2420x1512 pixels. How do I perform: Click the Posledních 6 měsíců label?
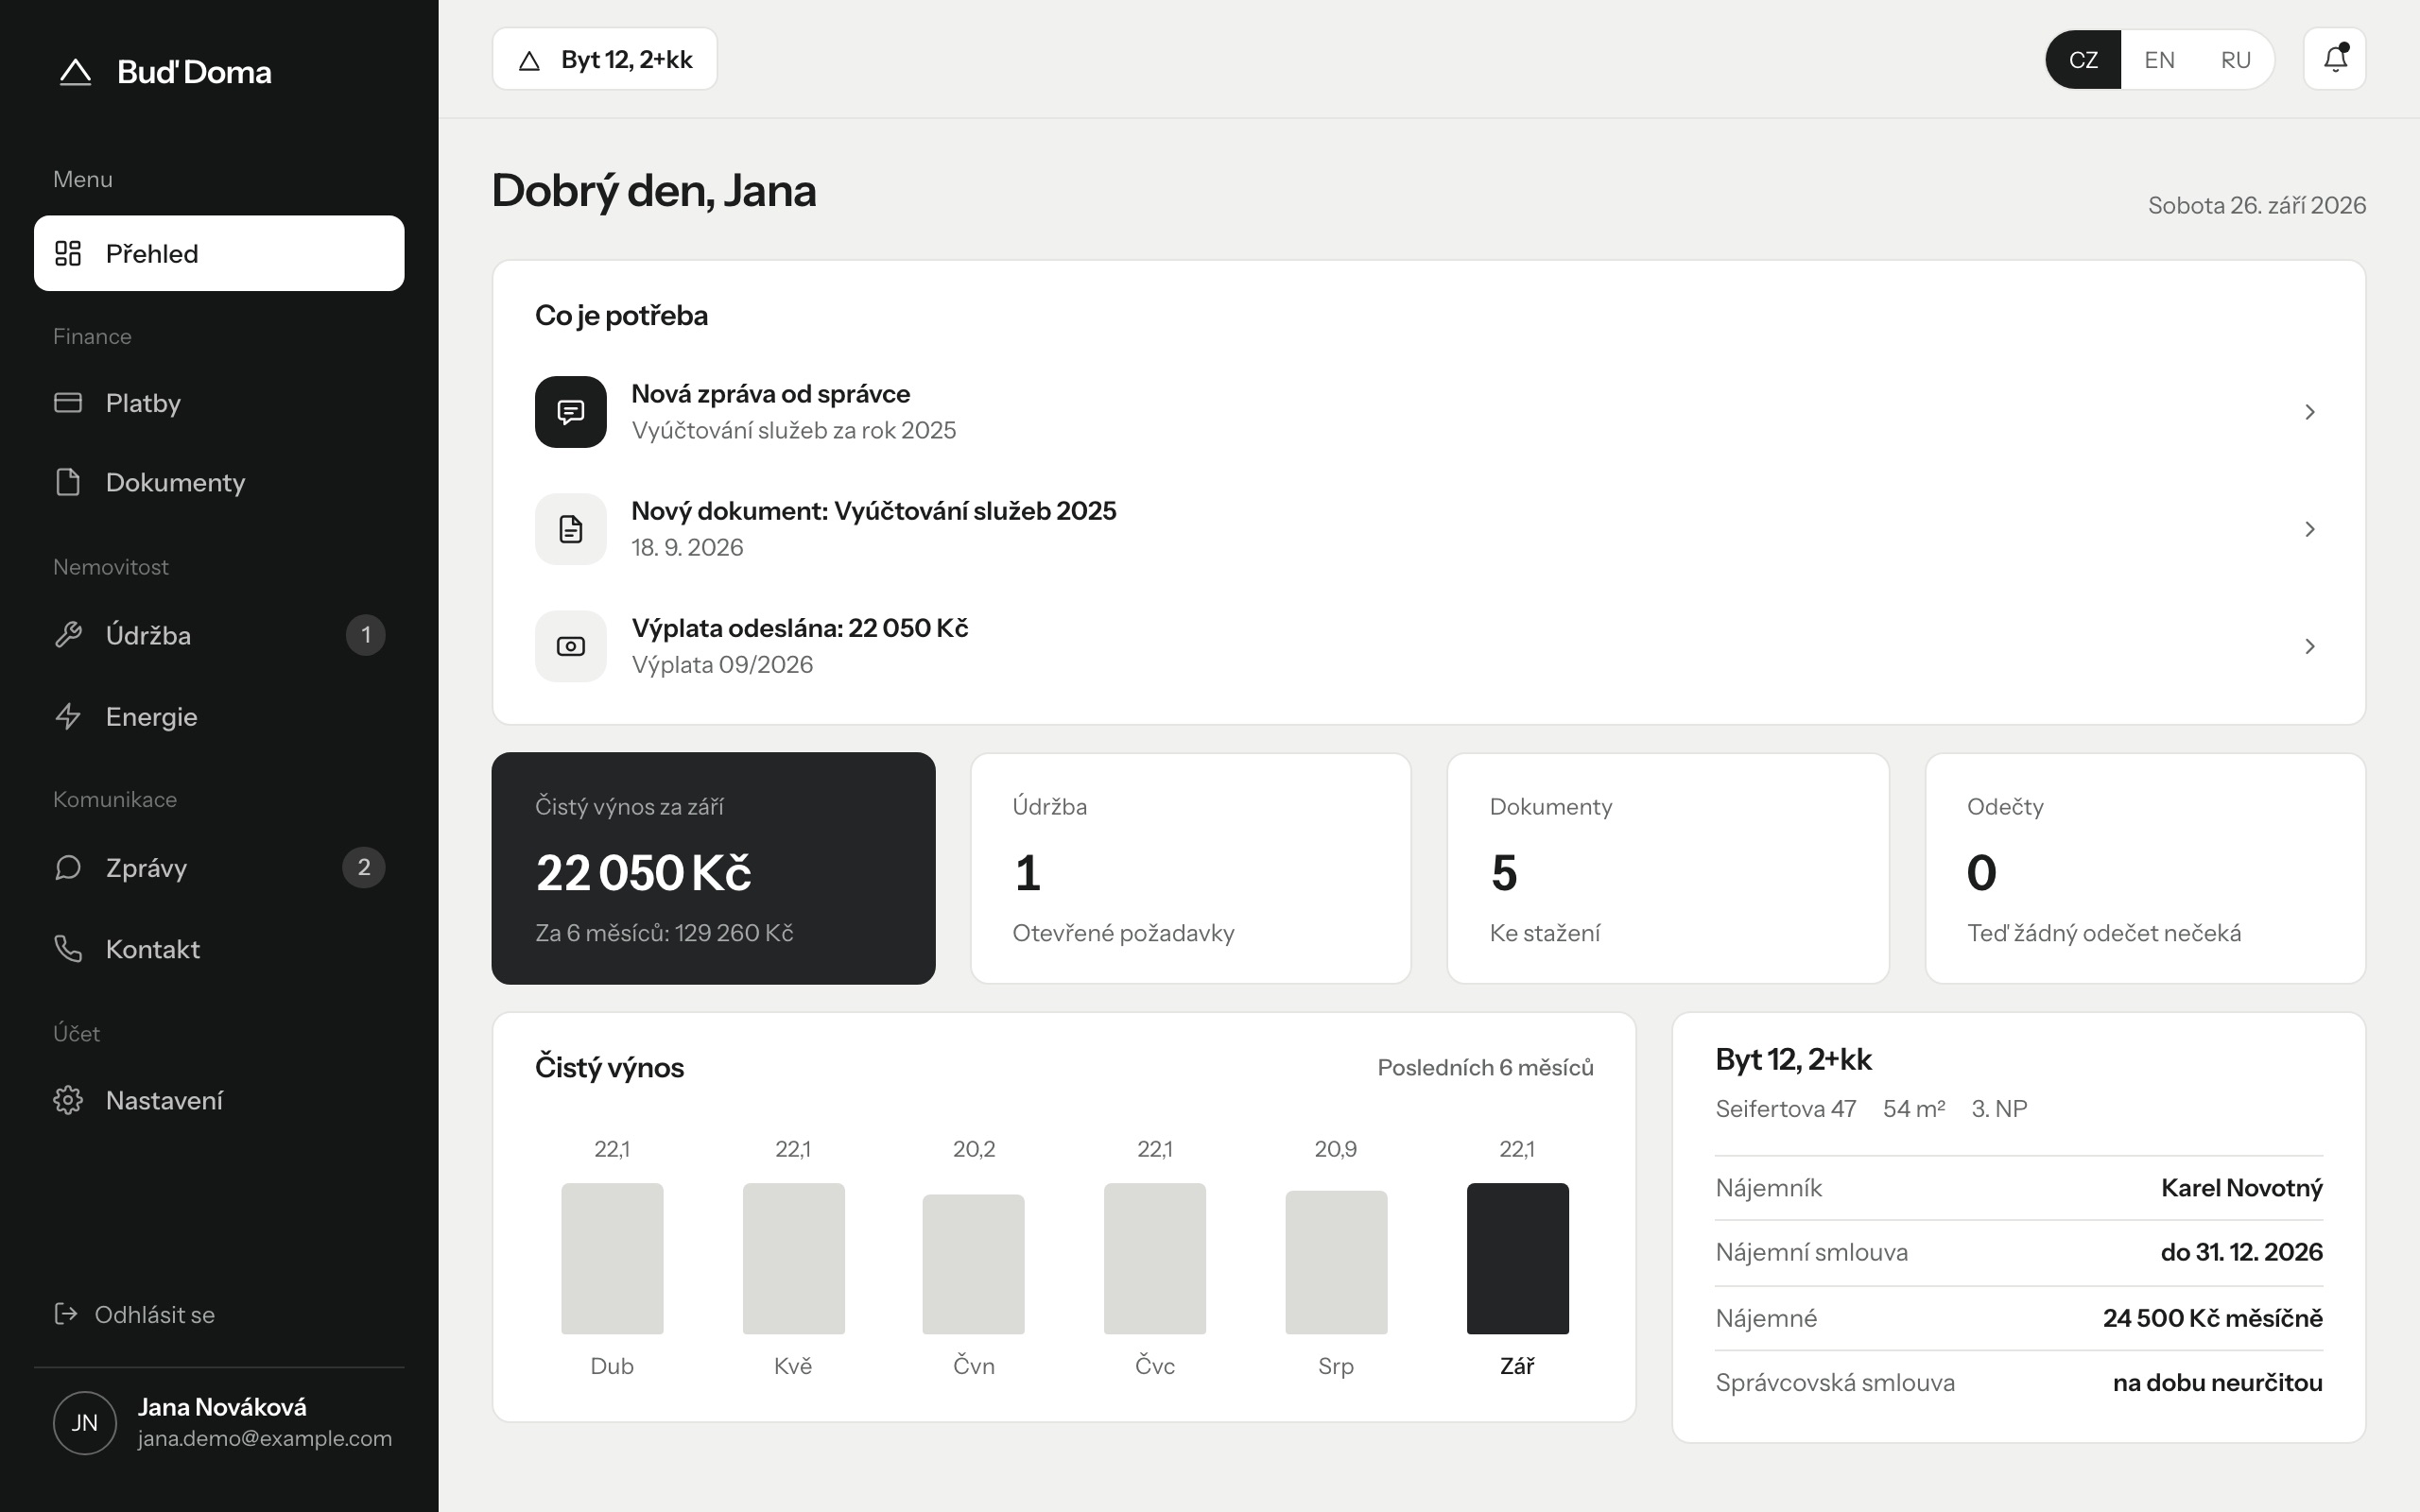tap(1485, 1067)
